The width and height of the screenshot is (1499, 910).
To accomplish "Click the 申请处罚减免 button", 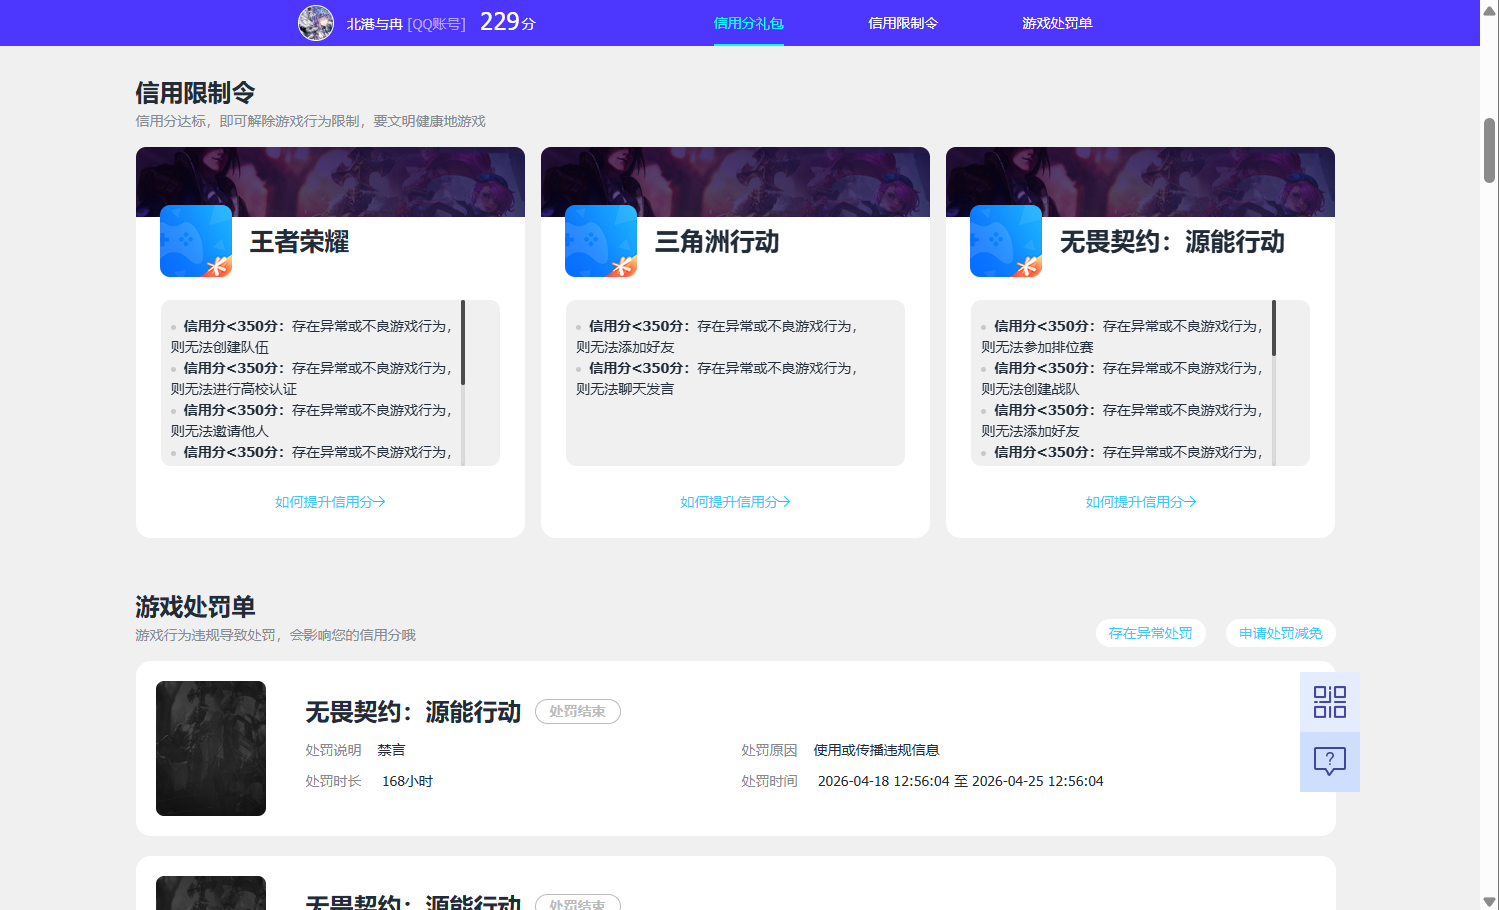I will pyautogui.click(x=1281, y=633).
